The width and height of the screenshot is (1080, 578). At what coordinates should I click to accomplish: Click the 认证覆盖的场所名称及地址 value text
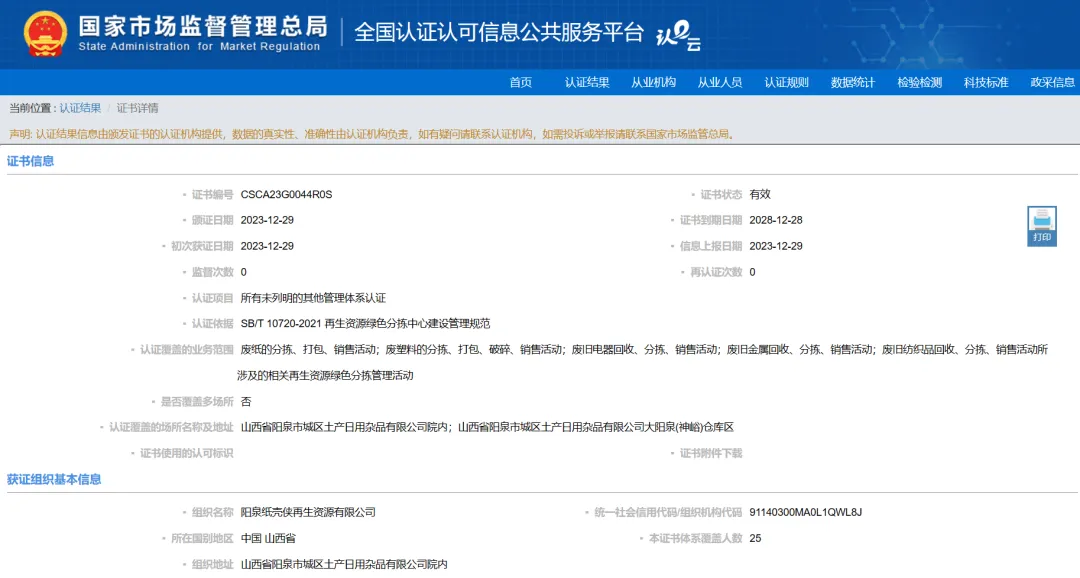tap(487, 428)
